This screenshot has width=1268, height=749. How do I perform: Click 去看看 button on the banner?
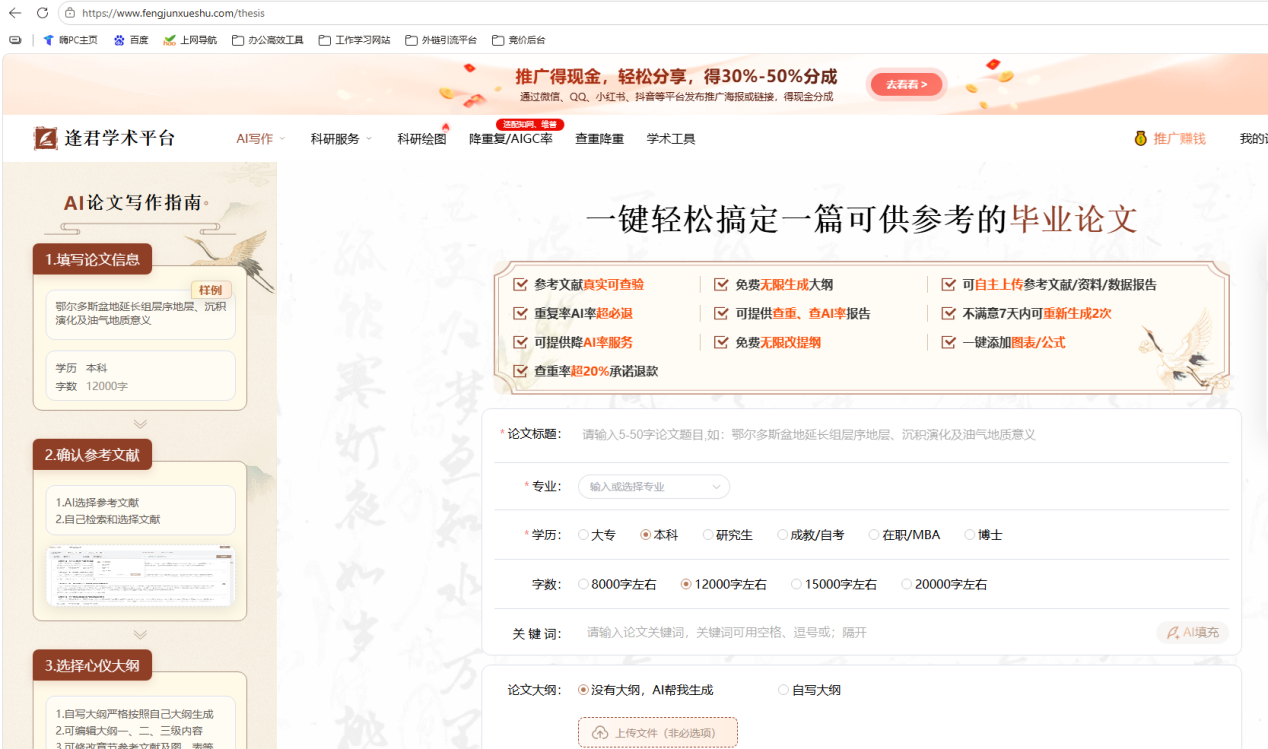pos(907,85)
